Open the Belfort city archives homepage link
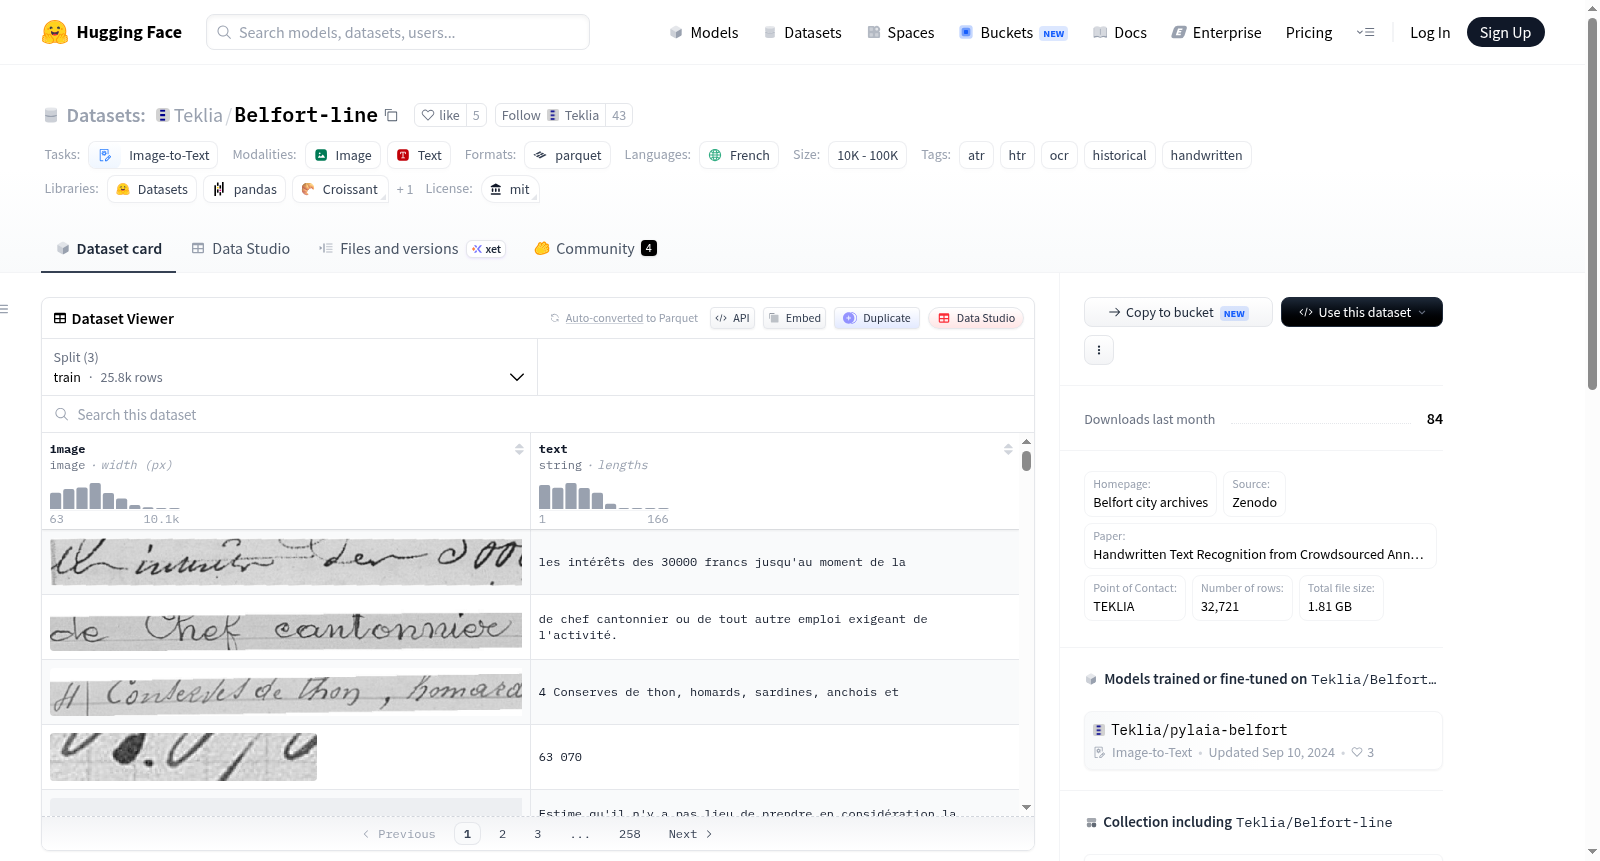This screenshot has height=861, width=1600. pyautogui.click(x=1150, y=494)
